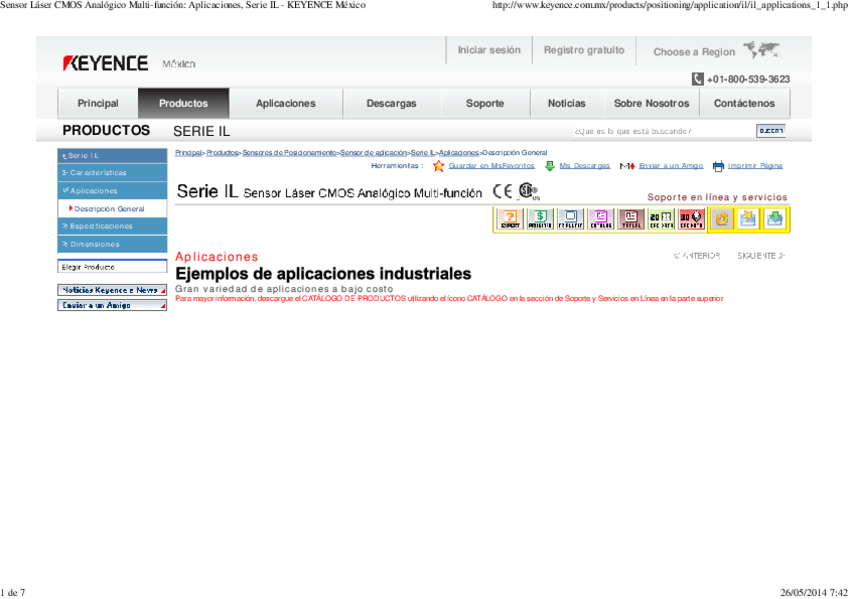Download 2D CAD data icon

(x=661, y=219)
